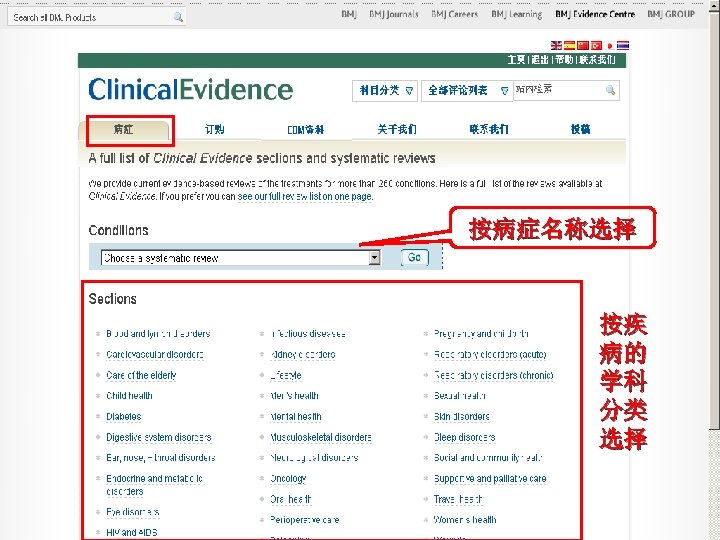Open the Kidney disorders section

pyautogui.click(x=303, y=354)
